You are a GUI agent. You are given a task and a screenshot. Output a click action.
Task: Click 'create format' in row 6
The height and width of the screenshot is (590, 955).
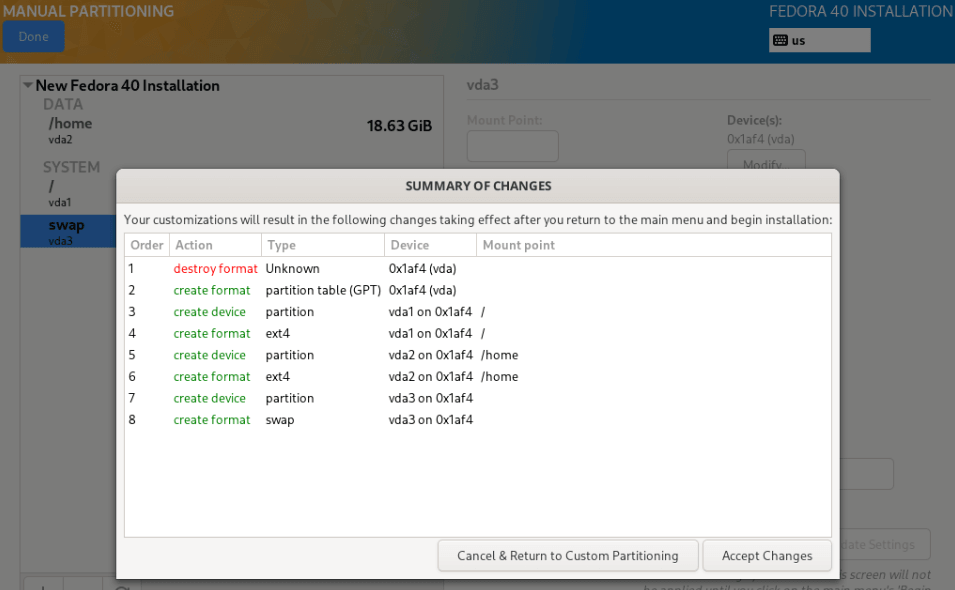[212, 377]
